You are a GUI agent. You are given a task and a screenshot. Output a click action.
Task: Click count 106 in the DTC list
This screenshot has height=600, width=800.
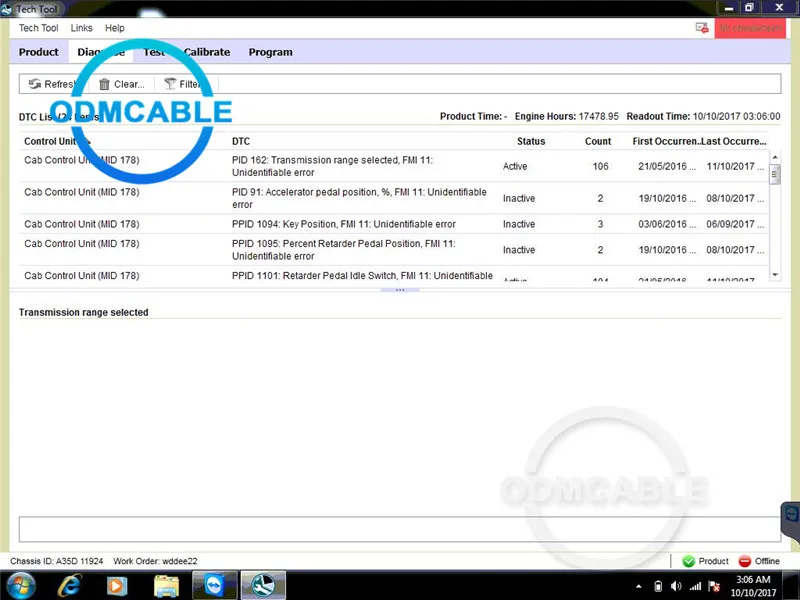point(600,166)
